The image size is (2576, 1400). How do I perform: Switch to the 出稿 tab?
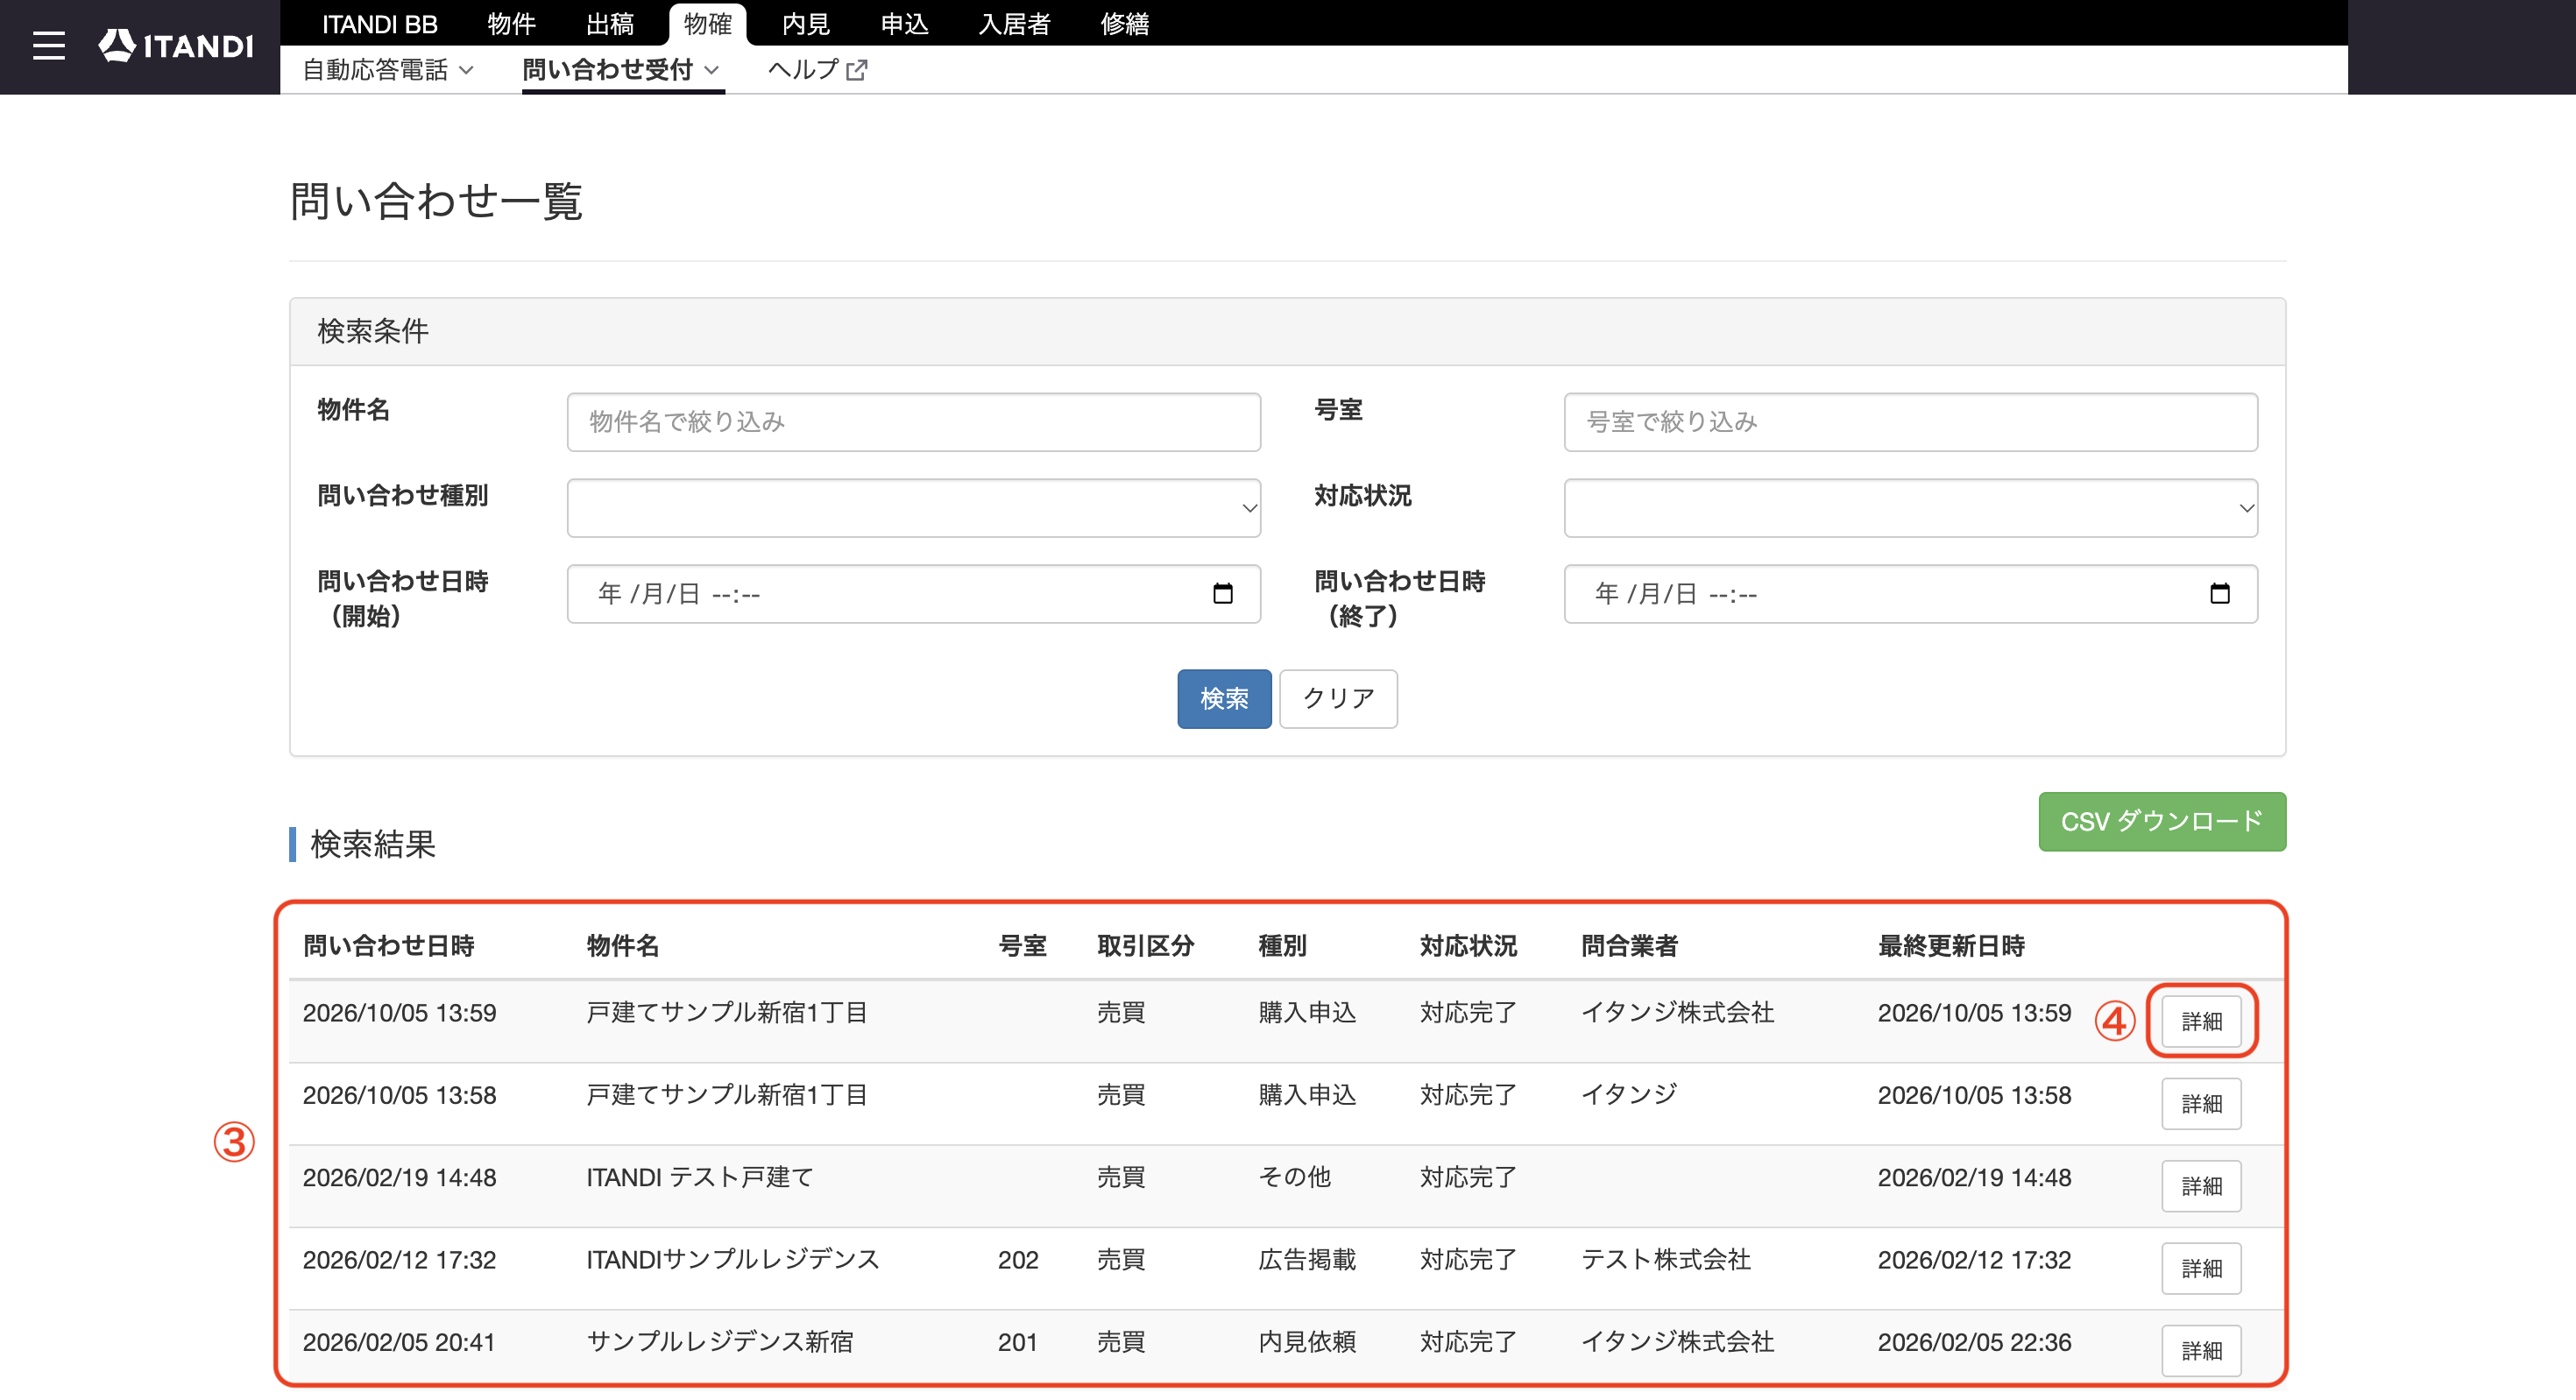point(610,24)
